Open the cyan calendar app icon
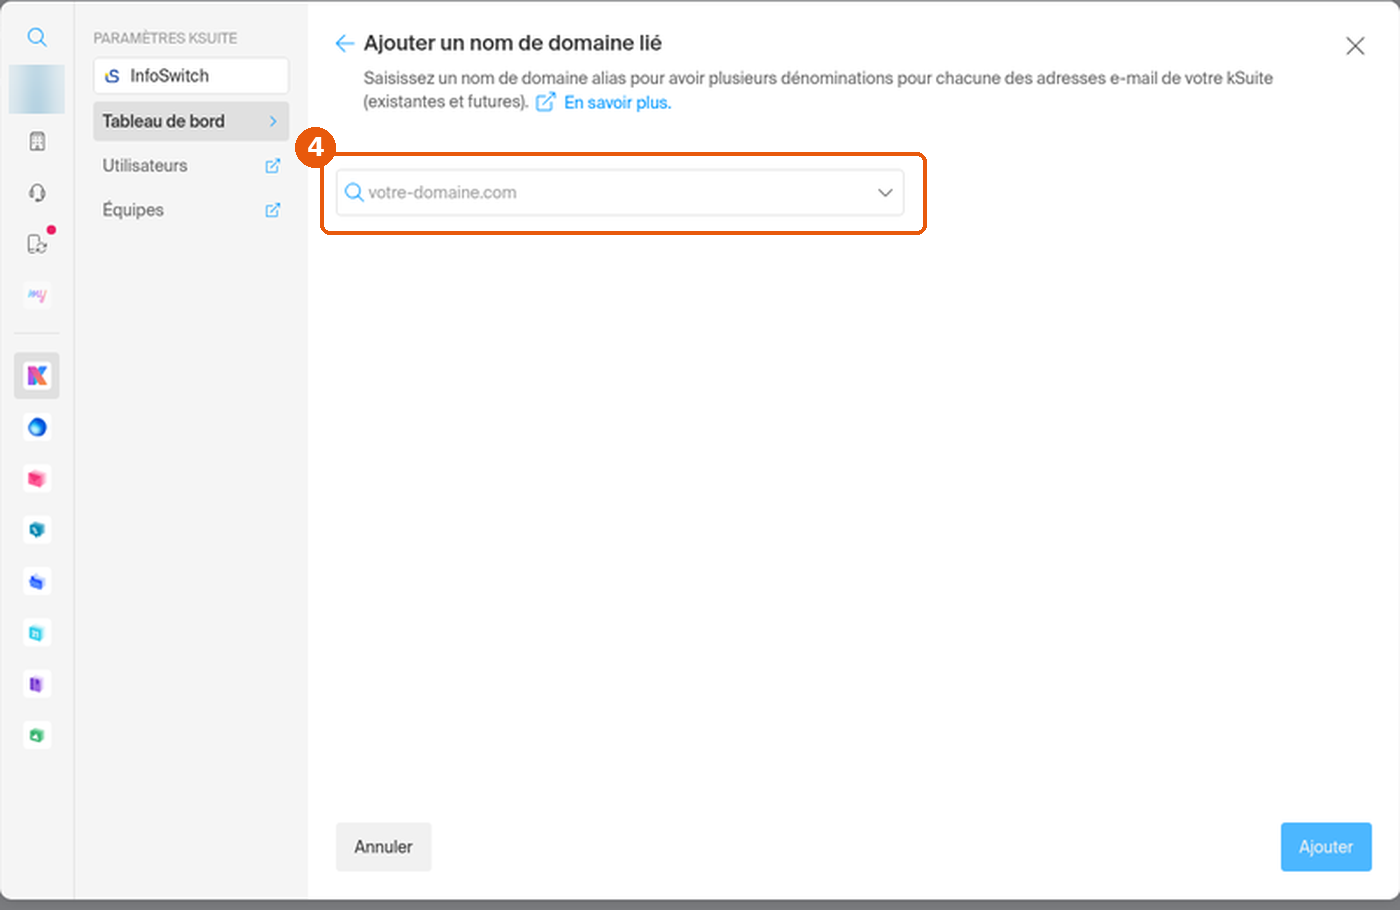1400x910 pixels. coord(37,633)
